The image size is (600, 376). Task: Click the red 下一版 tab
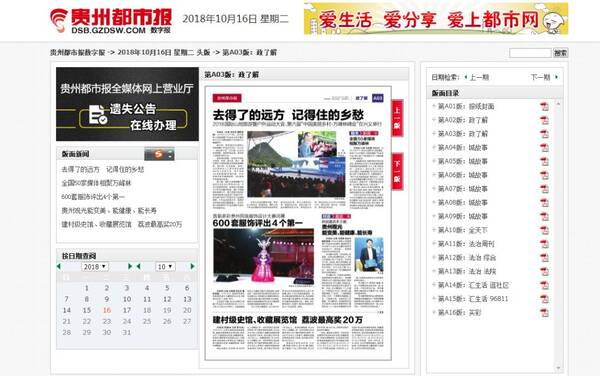(397, 171)
